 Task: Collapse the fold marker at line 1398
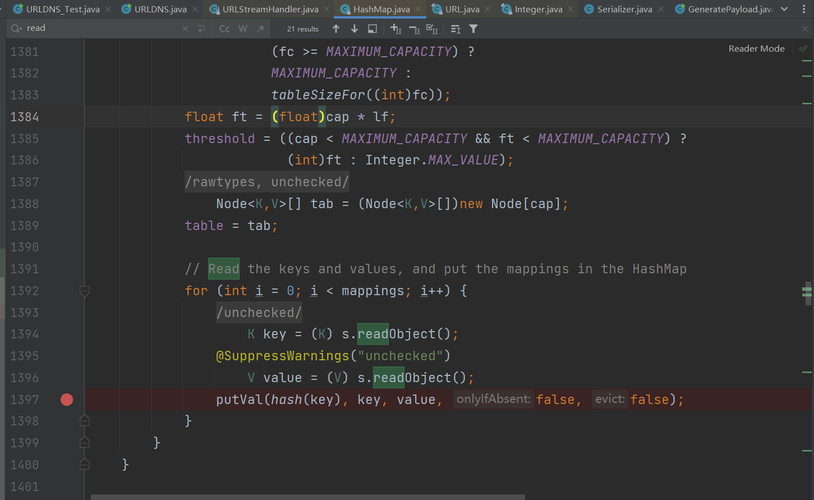85,421
